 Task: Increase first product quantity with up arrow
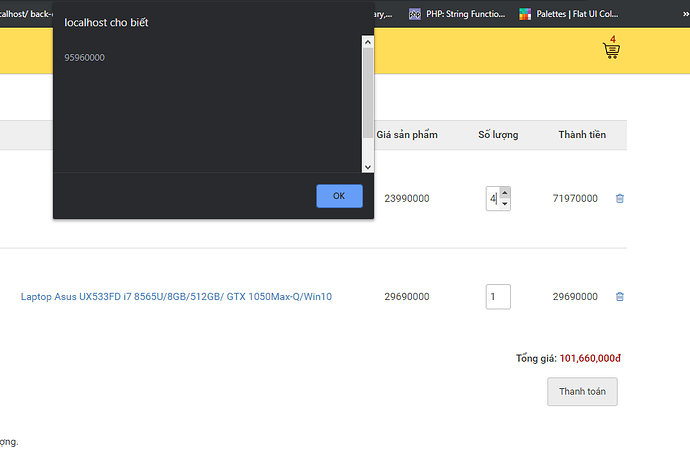(505, 192)
